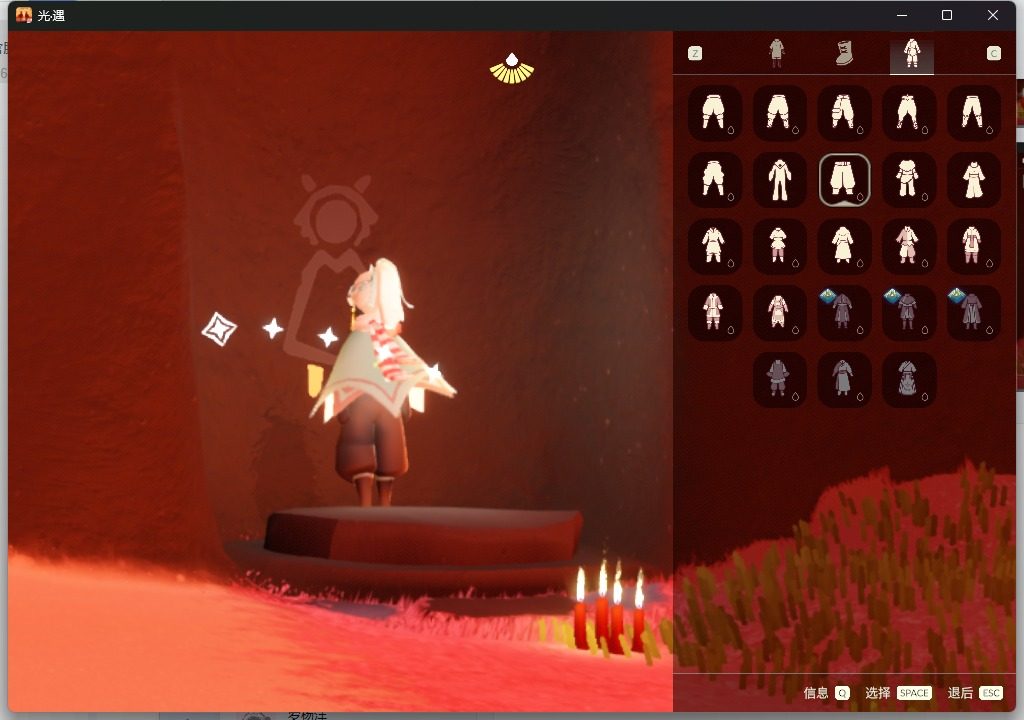The image size is (1024, 720).
Task: Switch to the boot shoes category tab
Action: click(844, 54)
